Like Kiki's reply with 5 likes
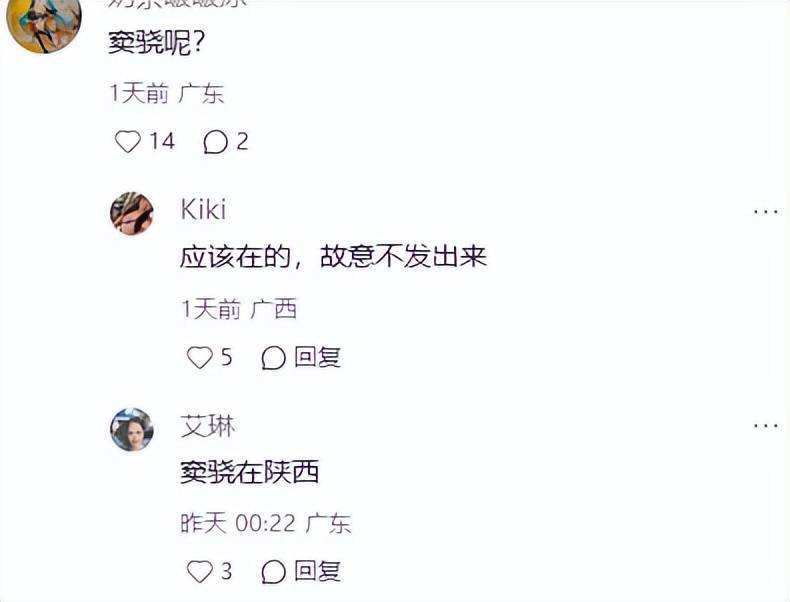This screenshot has height=602, width=790. (x=200, y=357)
